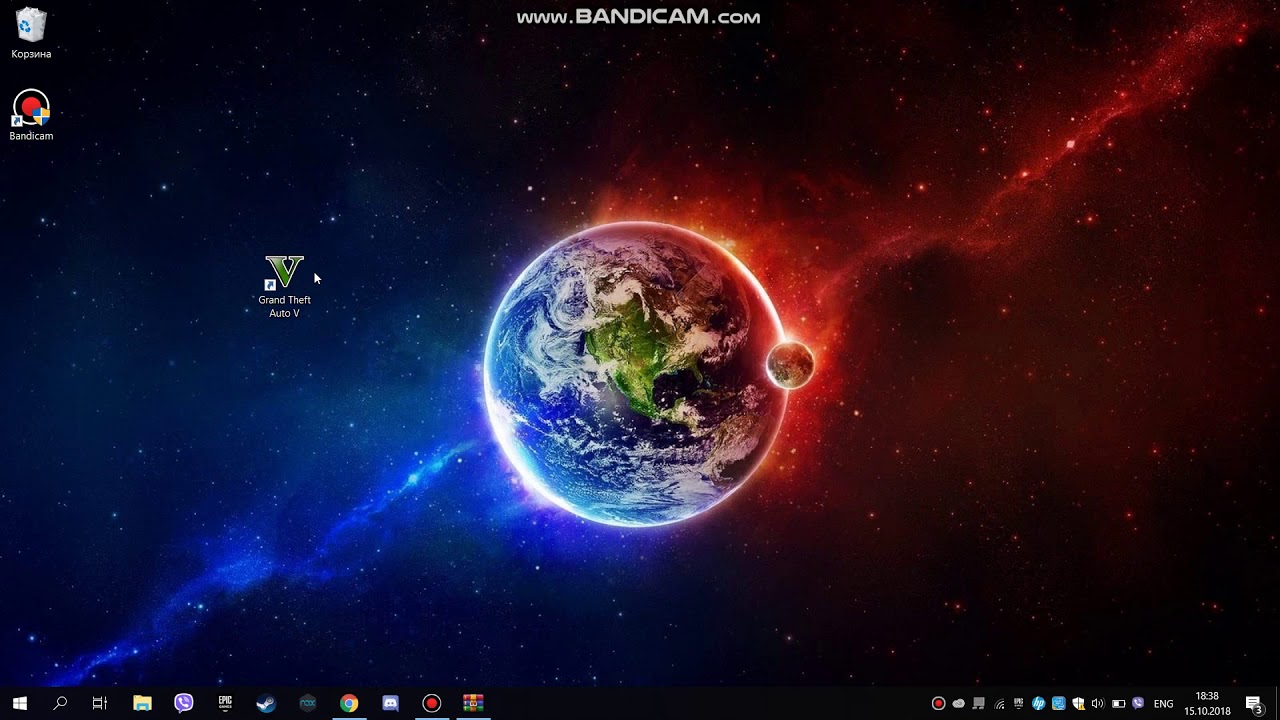
Task: Open the volume speaker tray icon
Action: coord(1098,703)
